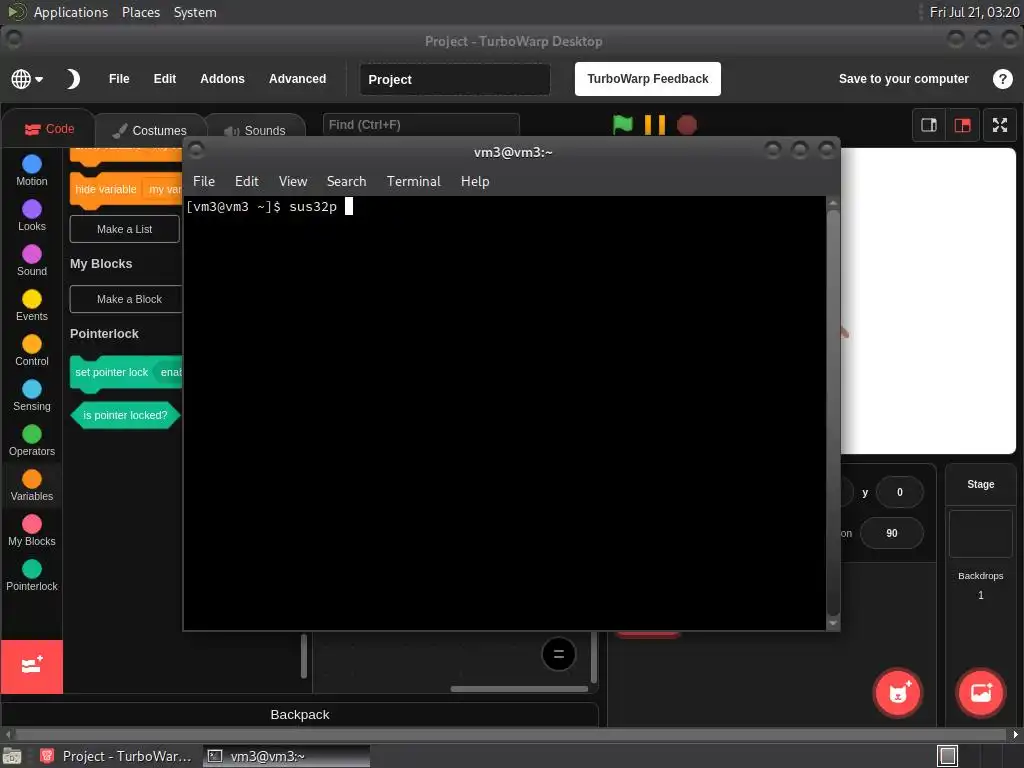The width and height of the screenshot is (1024, 768).
Task: Click the Choose a Backdrop button
Action: (980, 693)
